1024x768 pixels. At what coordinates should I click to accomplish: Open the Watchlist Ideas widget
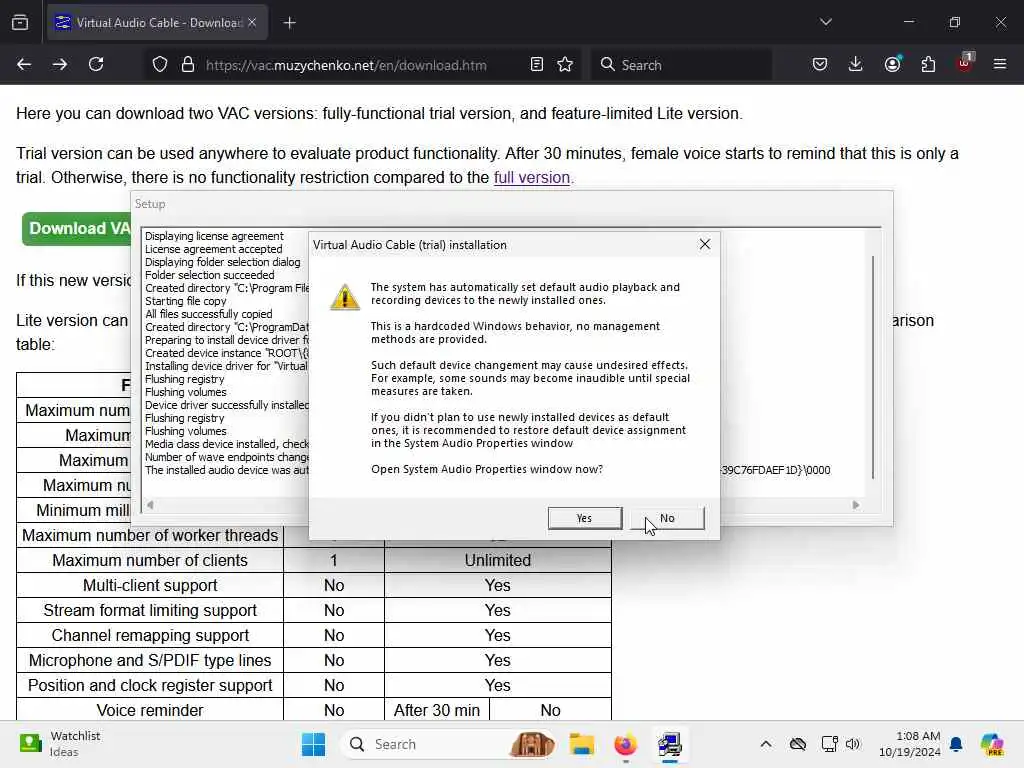point(60,744)
